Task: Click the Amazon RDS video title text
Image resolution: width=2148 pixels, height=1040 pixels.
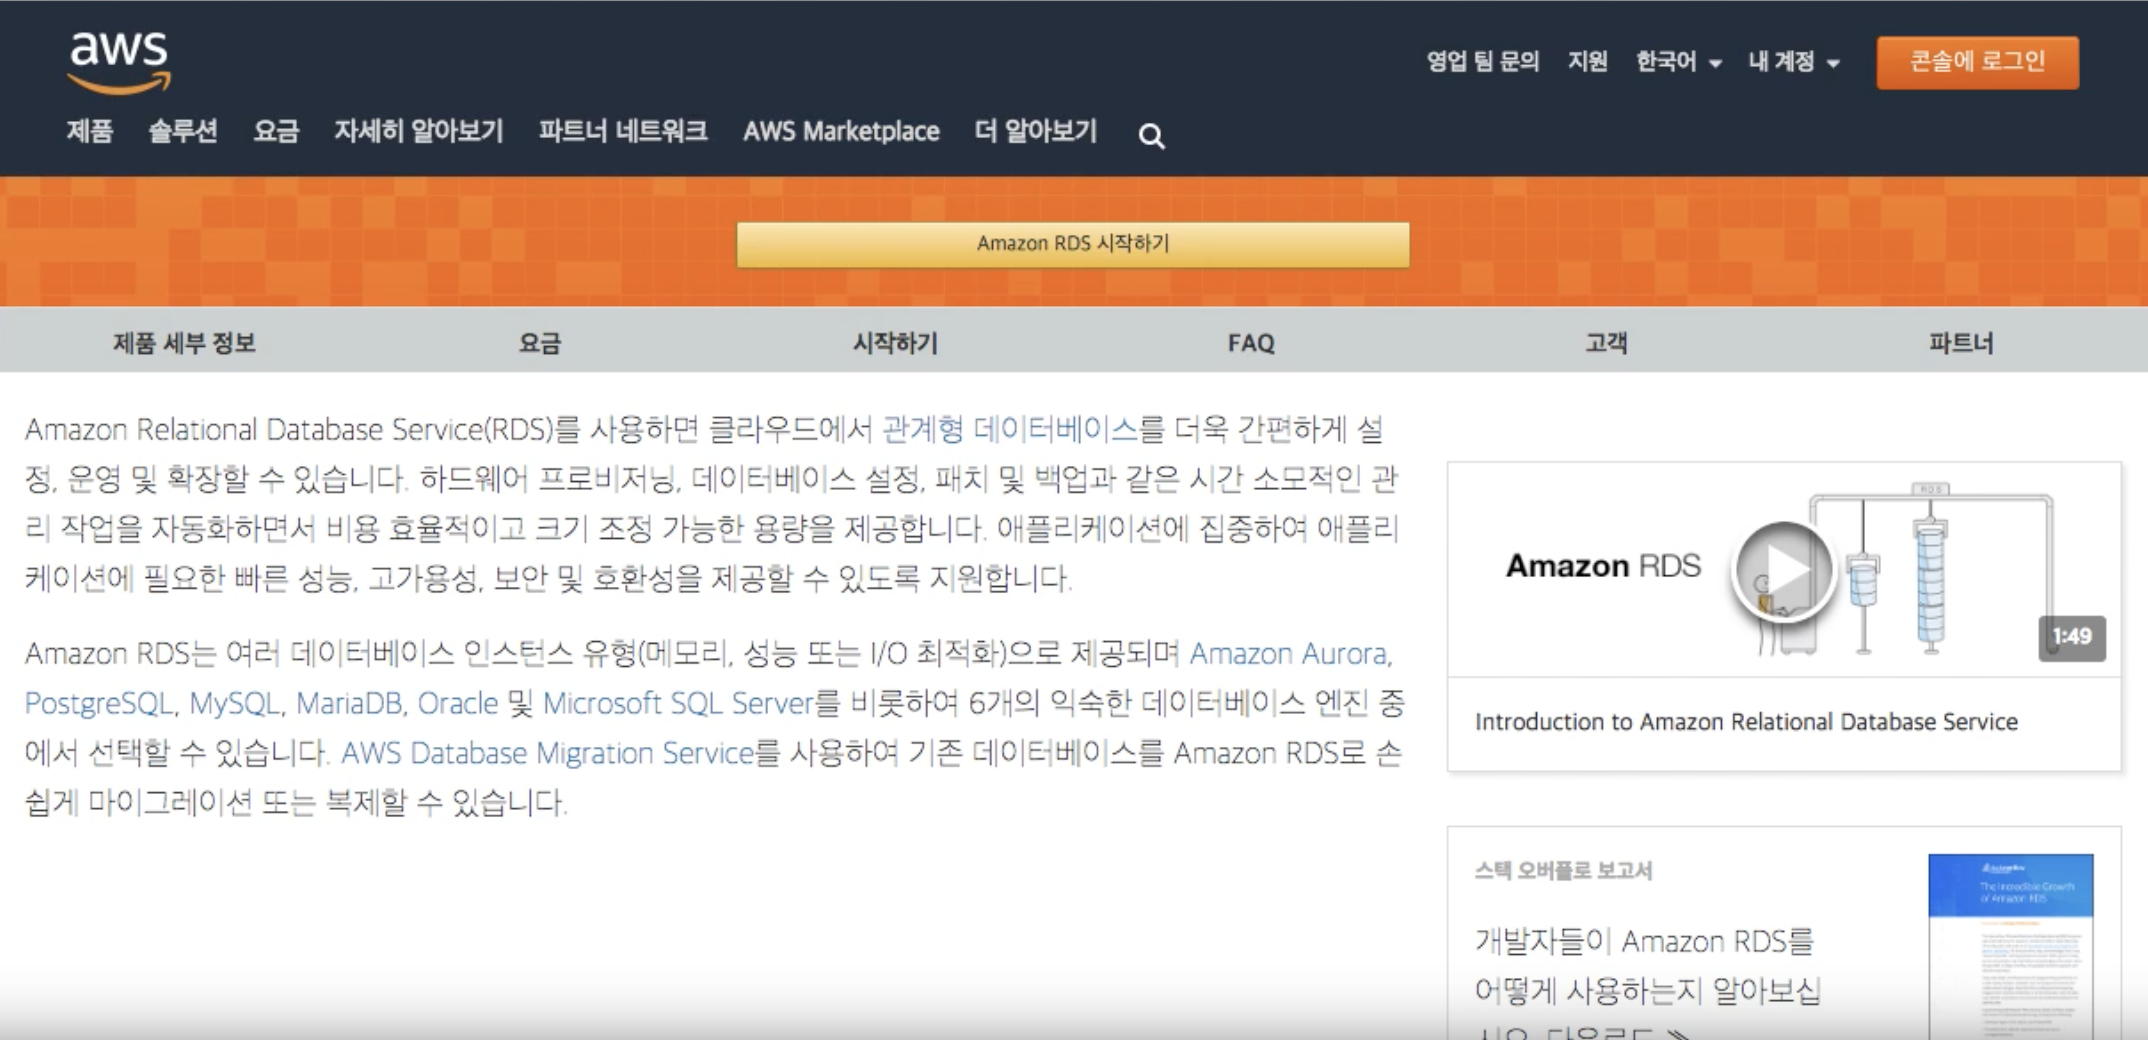Action: pos(1603,566)
